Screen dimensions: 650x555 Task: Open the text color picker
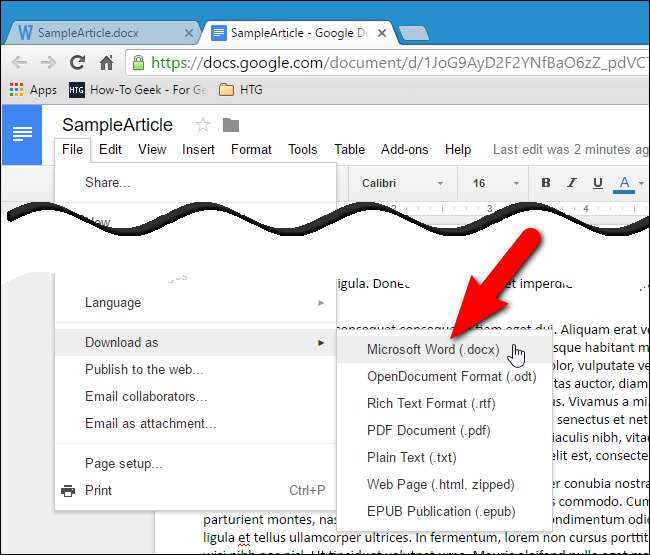click(x=624, y=184)
